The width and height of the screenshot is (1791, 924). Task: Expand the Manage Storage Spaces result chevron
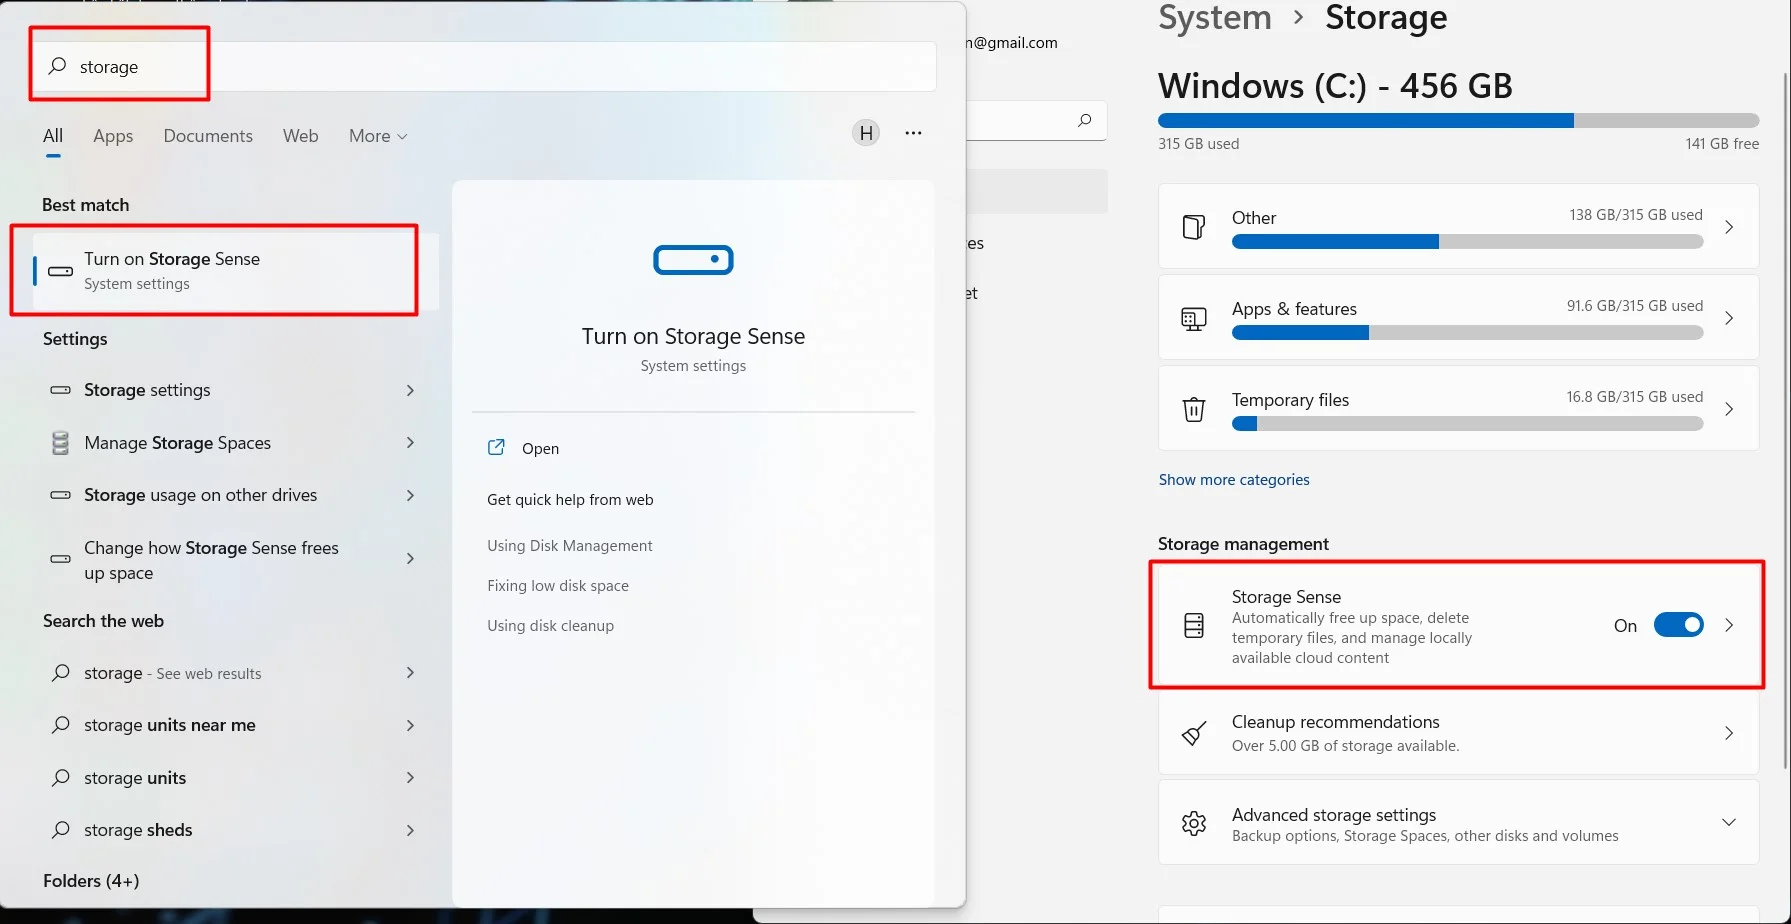pyautogui.click(x=410, y=442)
